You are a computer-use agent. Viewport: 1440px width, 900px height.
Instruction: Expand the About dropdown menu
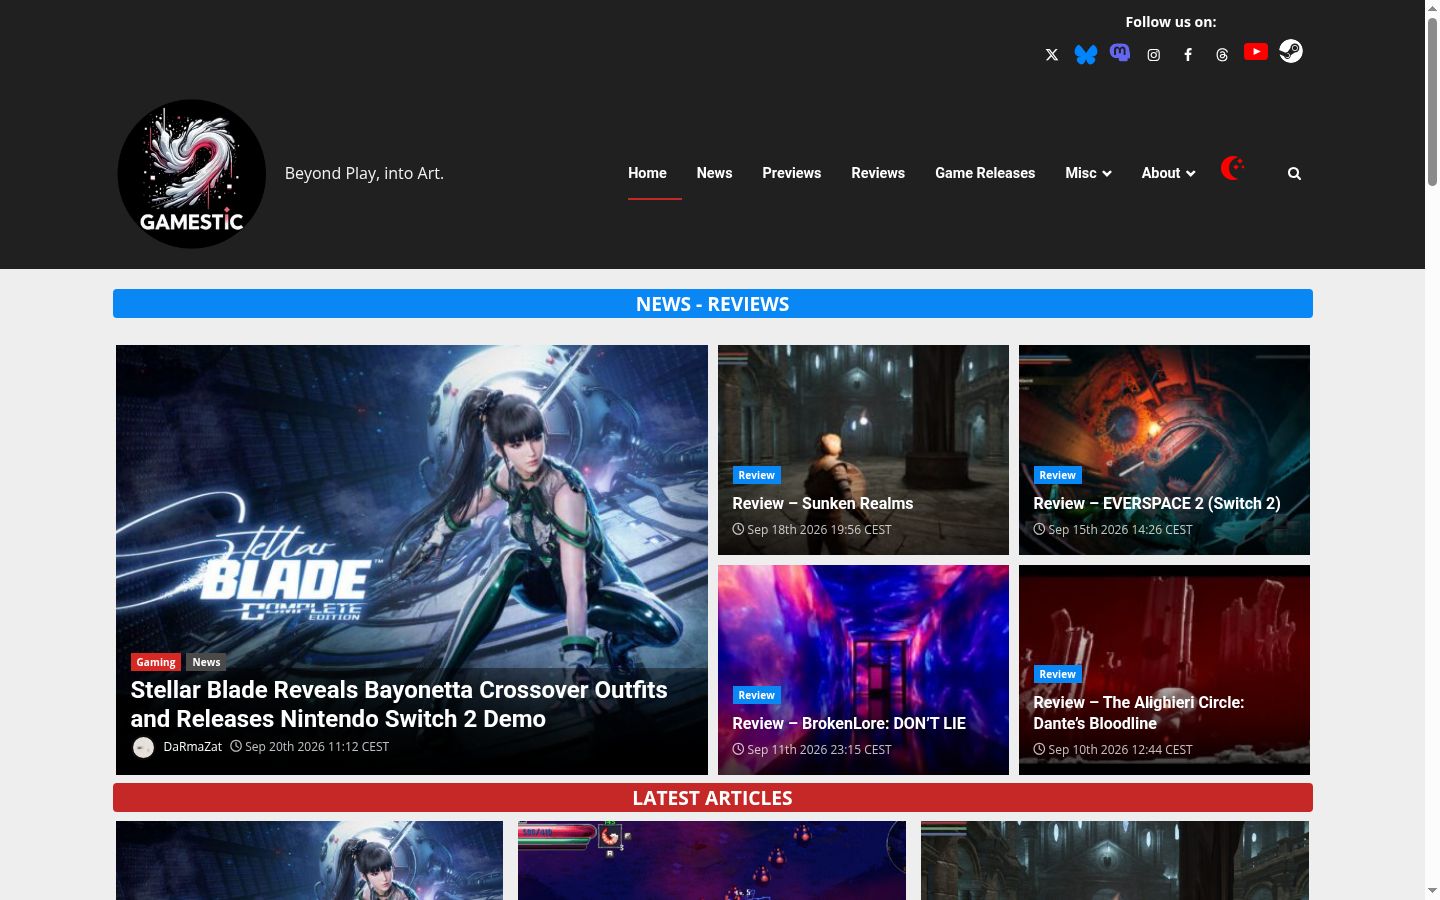pos(1168,173)
